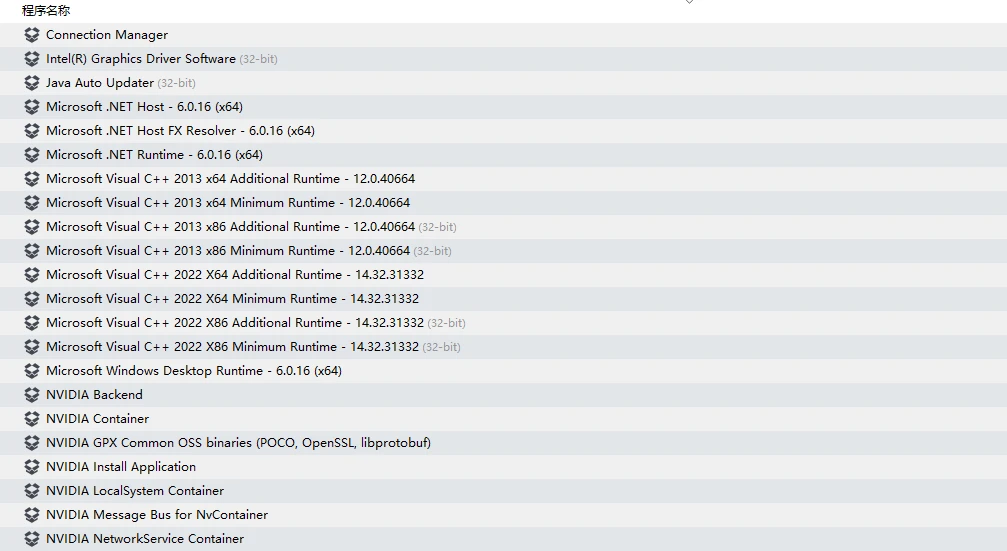Click the NVIDIA Backend entry icon
Screen dimensions: 1007x551
[x=31, y=394]
